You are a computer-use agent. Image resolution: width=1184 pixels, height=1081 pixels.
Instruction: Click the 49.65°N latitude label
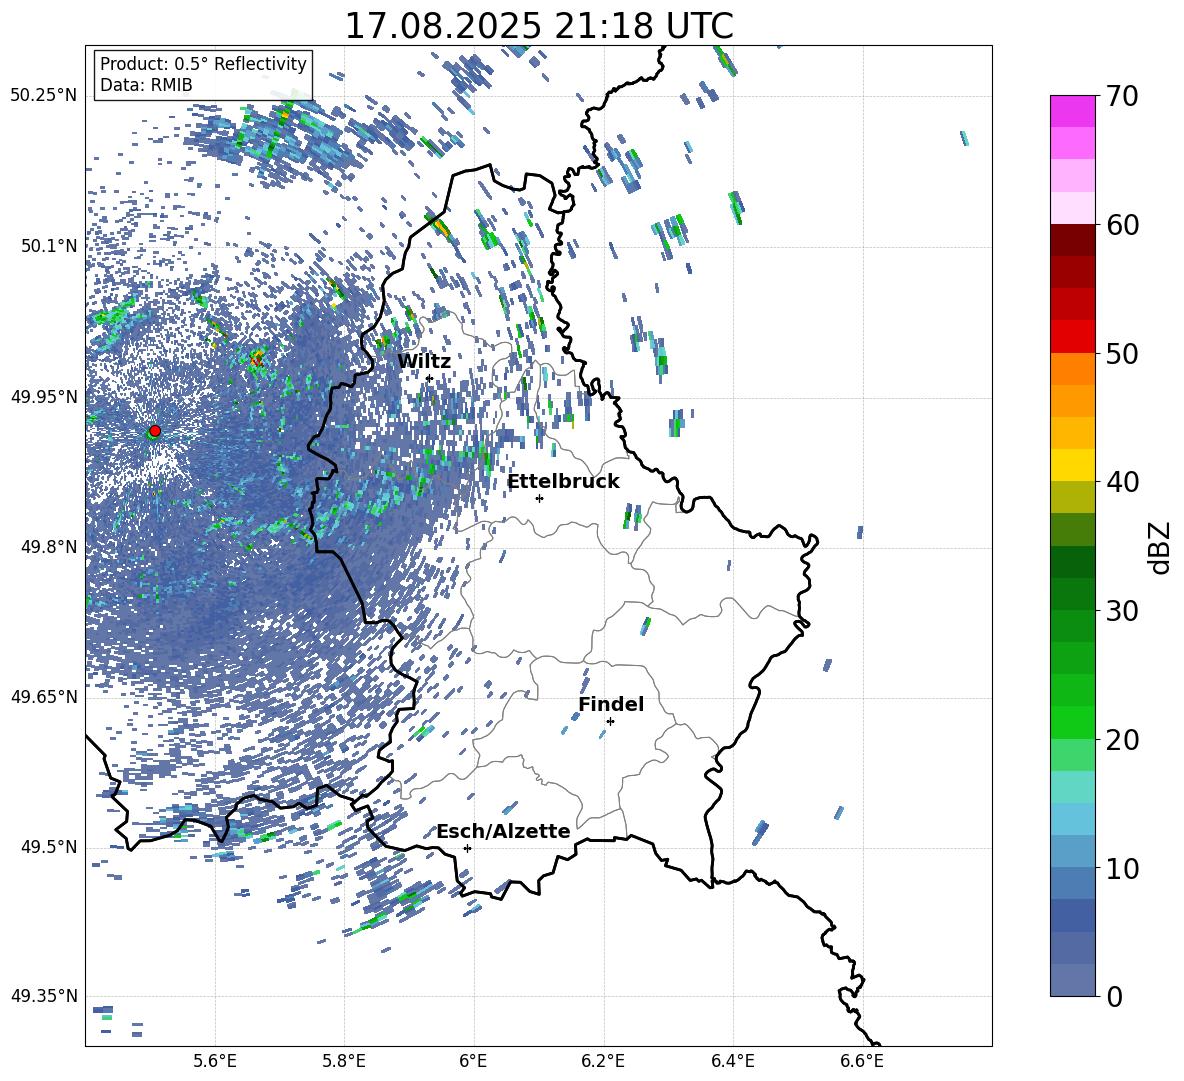tap(44, 697)
